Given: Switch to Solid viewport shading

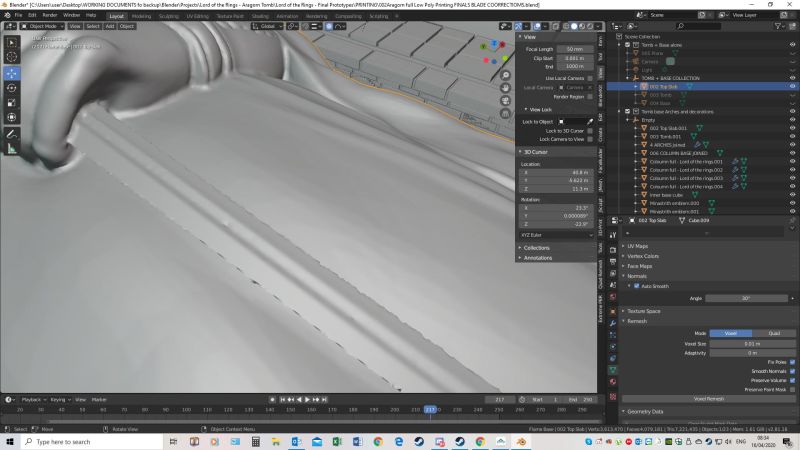Looking at the screenshot, I should (574, 26).
